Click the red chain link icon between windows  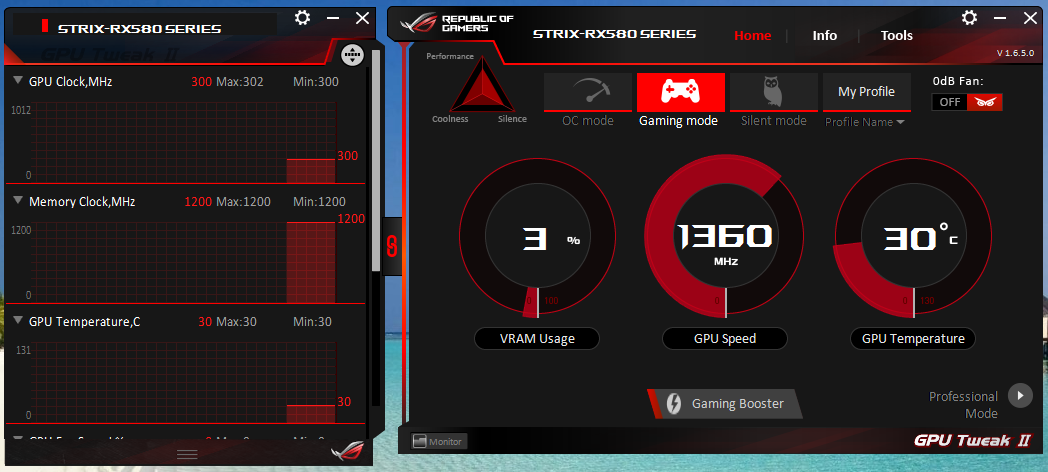pos(393,246)
